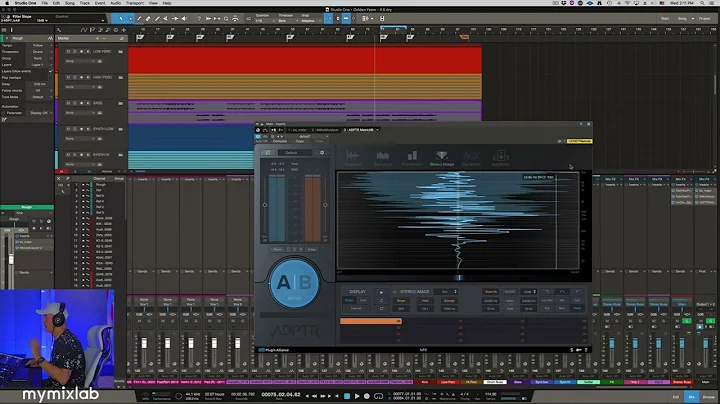Open the Tempo Follow dropdown
Viewport: 720px width, 404px height.
tap(40, 45)
